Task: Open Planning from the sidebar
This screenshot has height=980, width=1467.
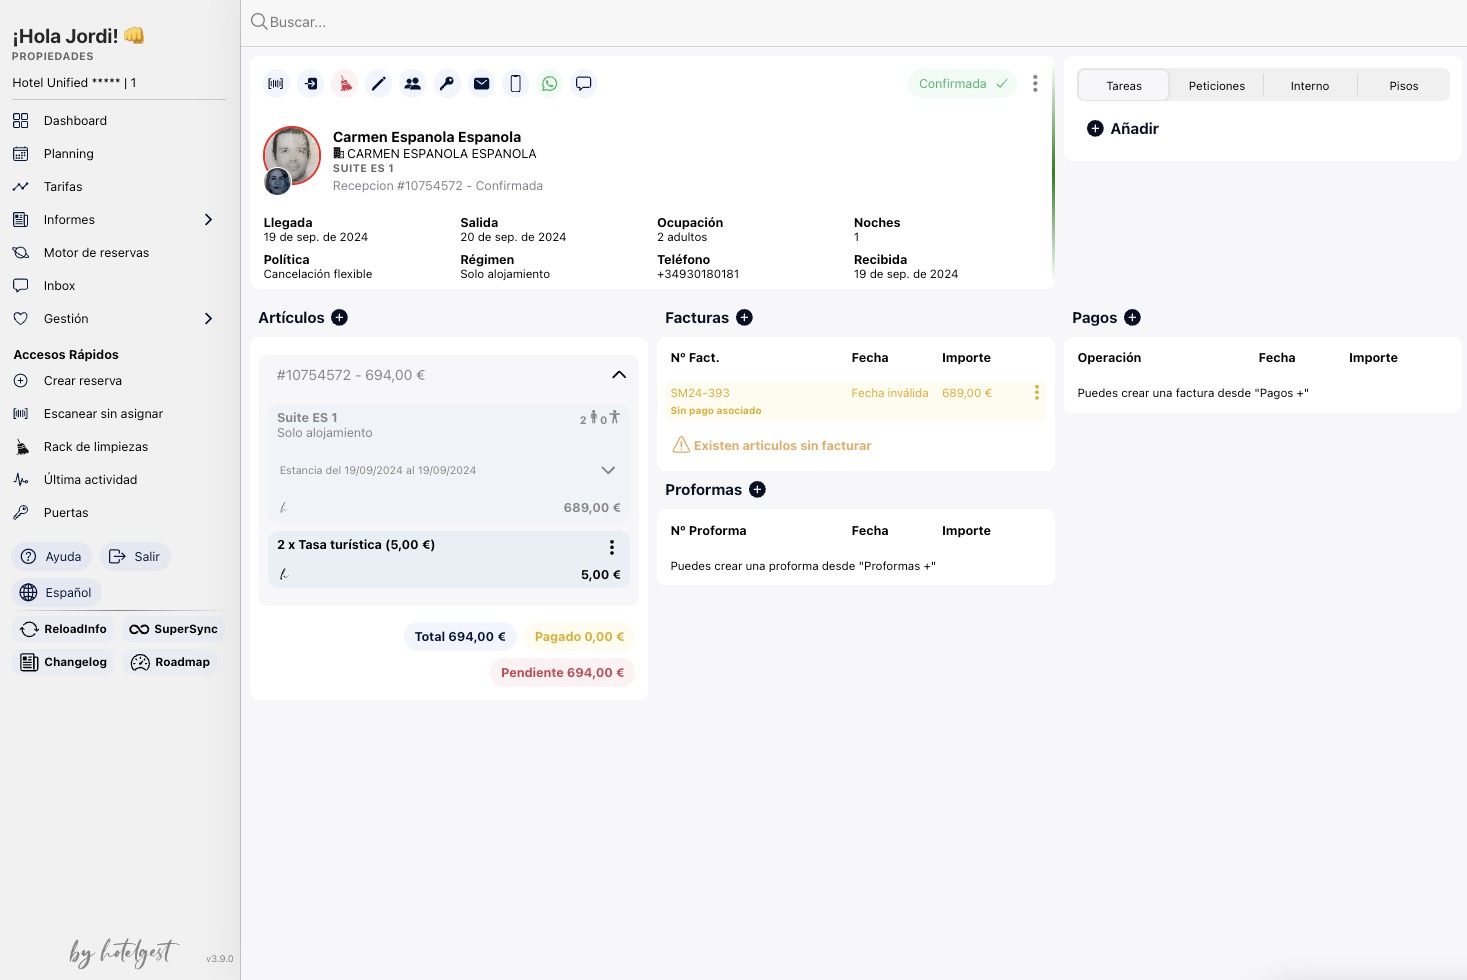Action: (x=68, y=154)
